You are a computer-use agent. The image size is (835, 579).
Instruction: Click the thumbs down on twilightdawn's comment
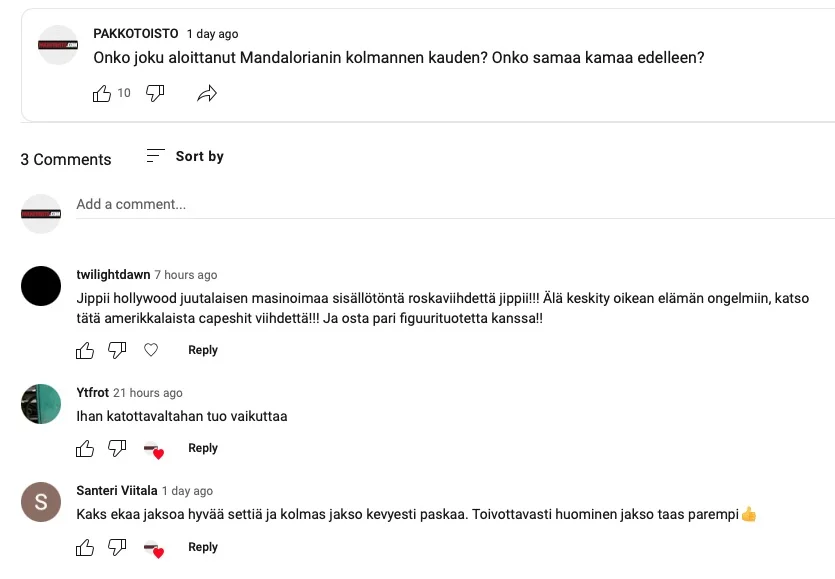118,350
